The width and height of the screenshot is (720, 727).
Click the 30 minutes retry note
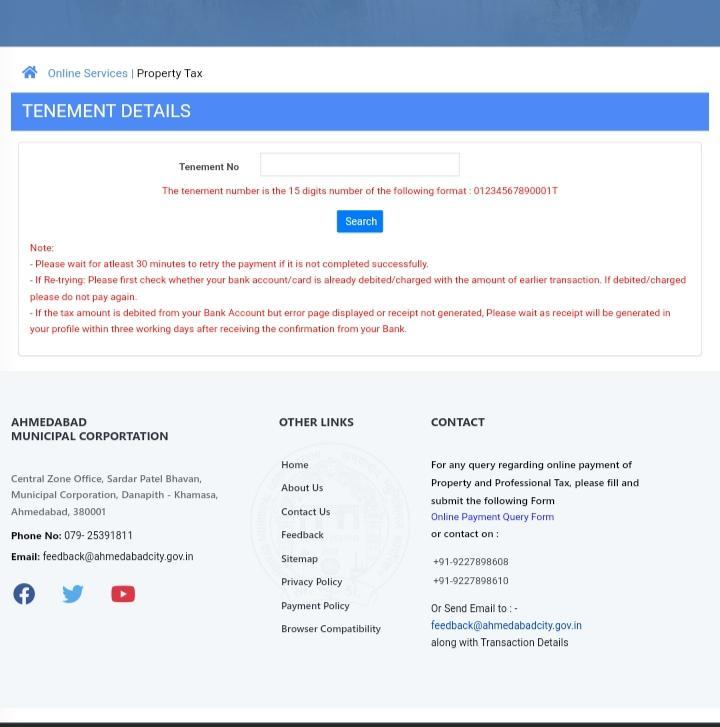(x=229, y=264)
